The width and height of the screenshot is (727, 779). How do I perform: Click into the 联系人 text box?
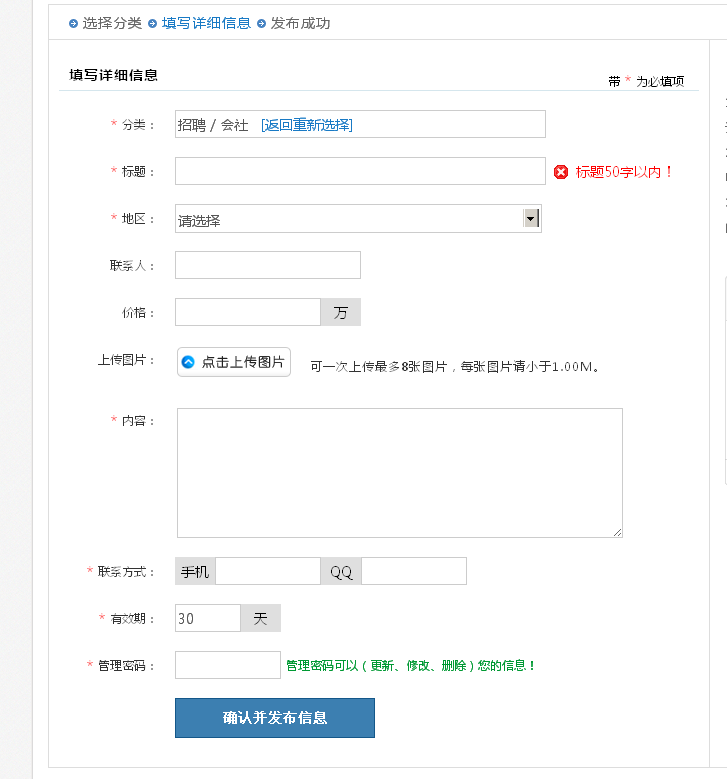click(x=267, y=265)
